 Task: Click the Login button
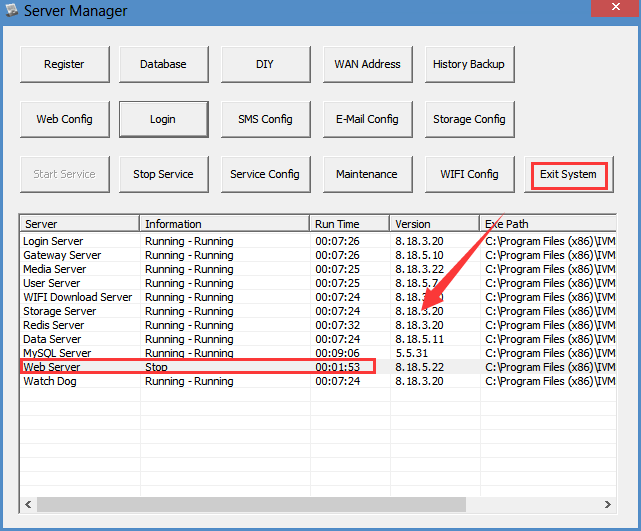point(164,119)
